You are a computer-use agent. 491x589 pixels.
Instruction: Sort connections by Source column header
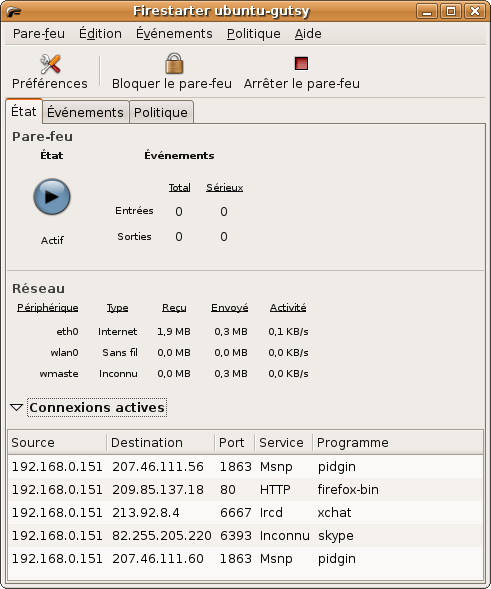click(x=57, y=443)
